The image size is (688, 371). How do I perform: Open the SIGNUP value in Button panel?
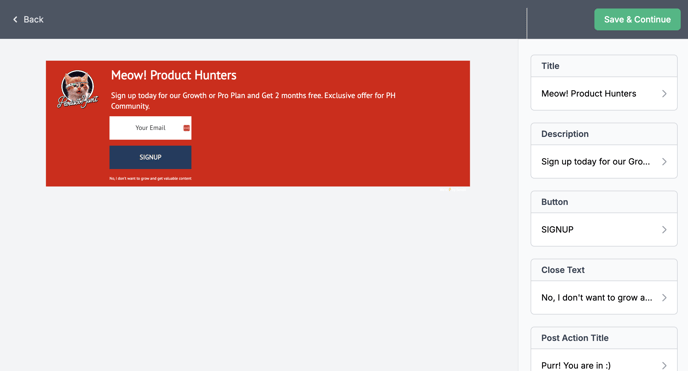pyautogui.click(x=604, y=229)
